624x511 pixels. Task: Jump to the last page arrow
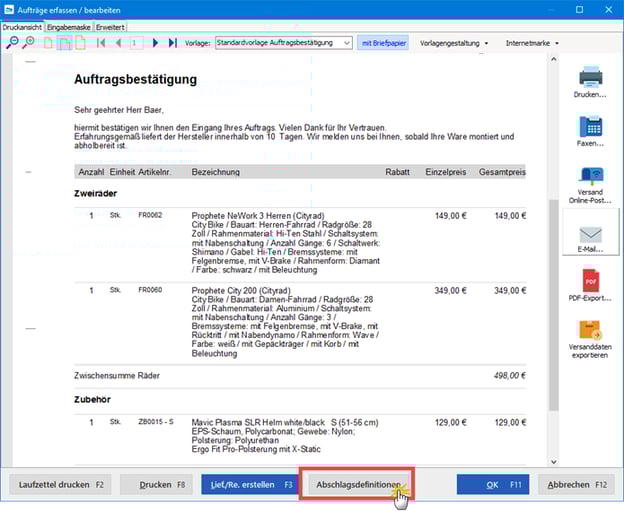[x=173, y=43]
